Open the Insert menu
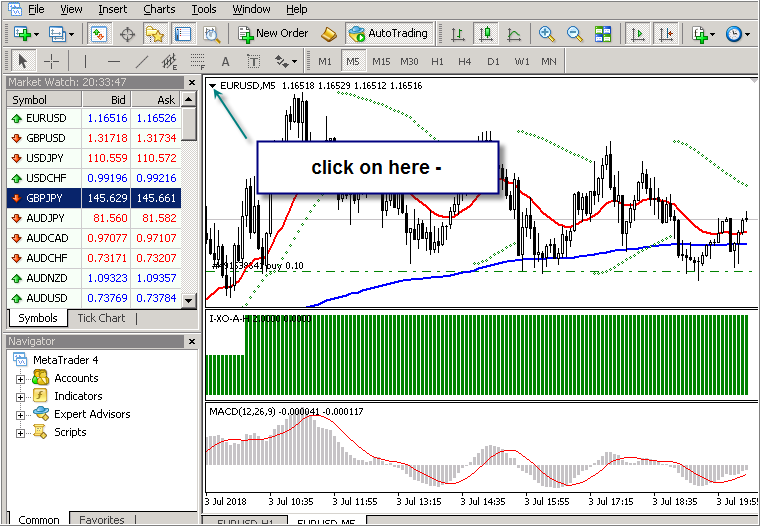This screenshot has width=760, height=526. [113, 9]
